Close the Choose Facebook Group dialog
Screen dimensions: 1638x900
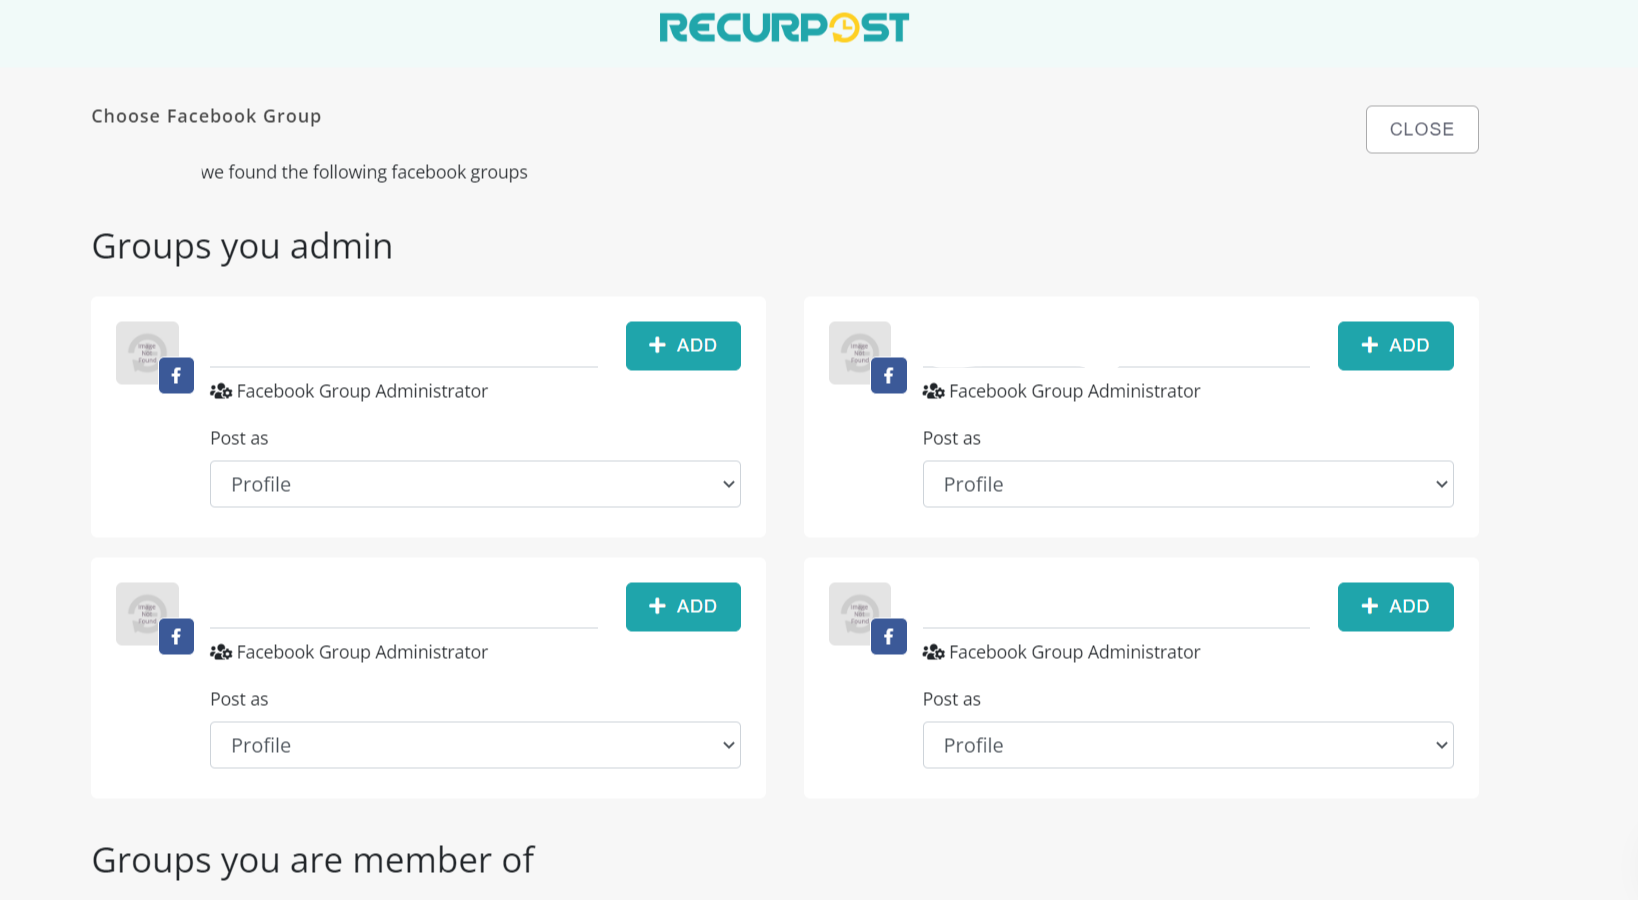(1422, 129)
